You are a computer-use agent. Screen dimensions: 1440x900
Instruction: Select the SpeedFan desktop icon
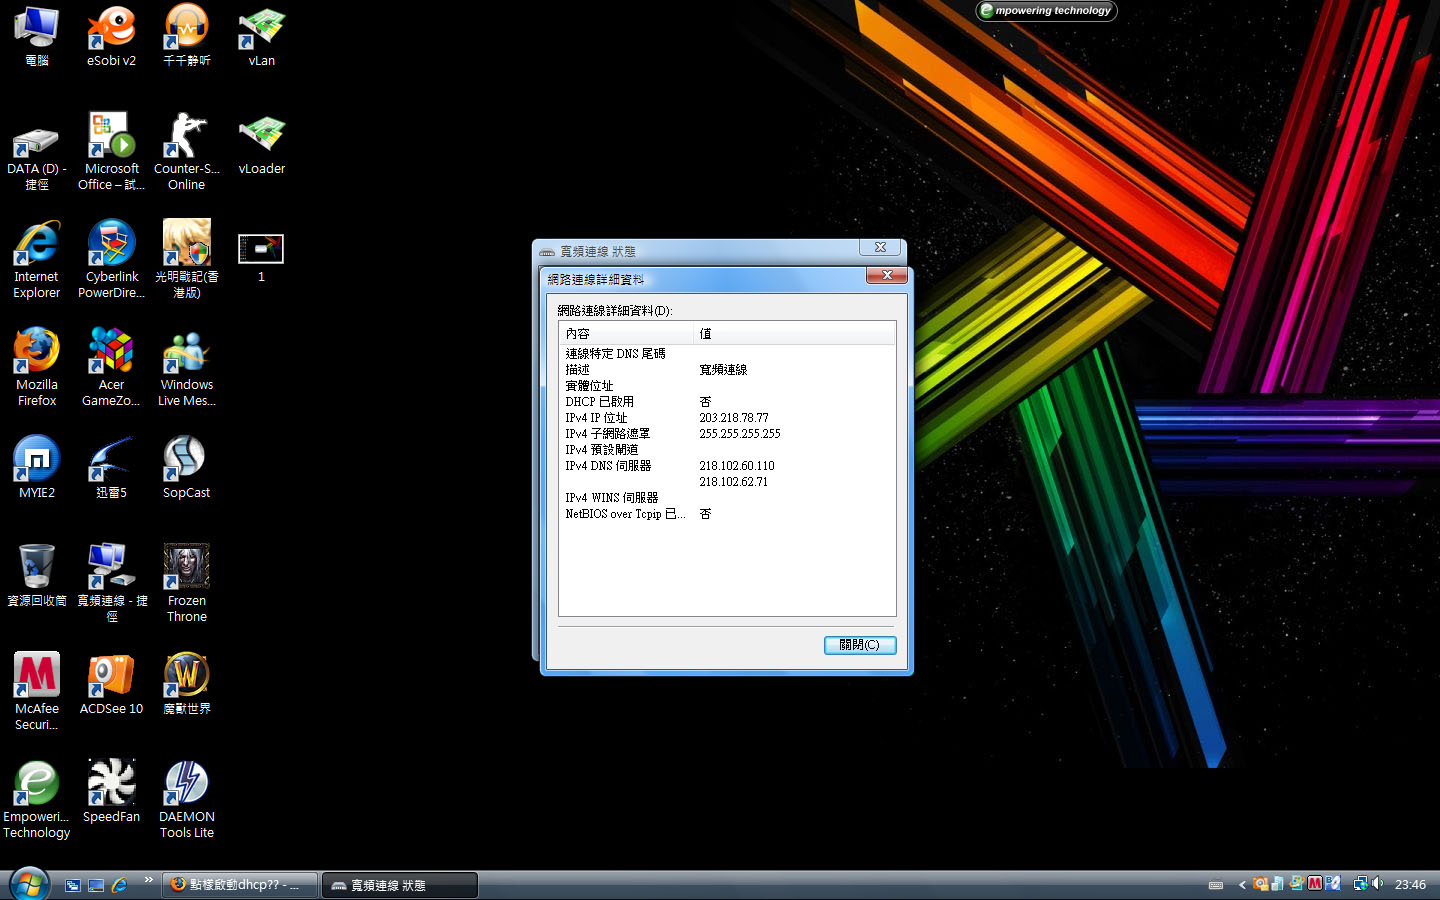(x=111, y=784)
